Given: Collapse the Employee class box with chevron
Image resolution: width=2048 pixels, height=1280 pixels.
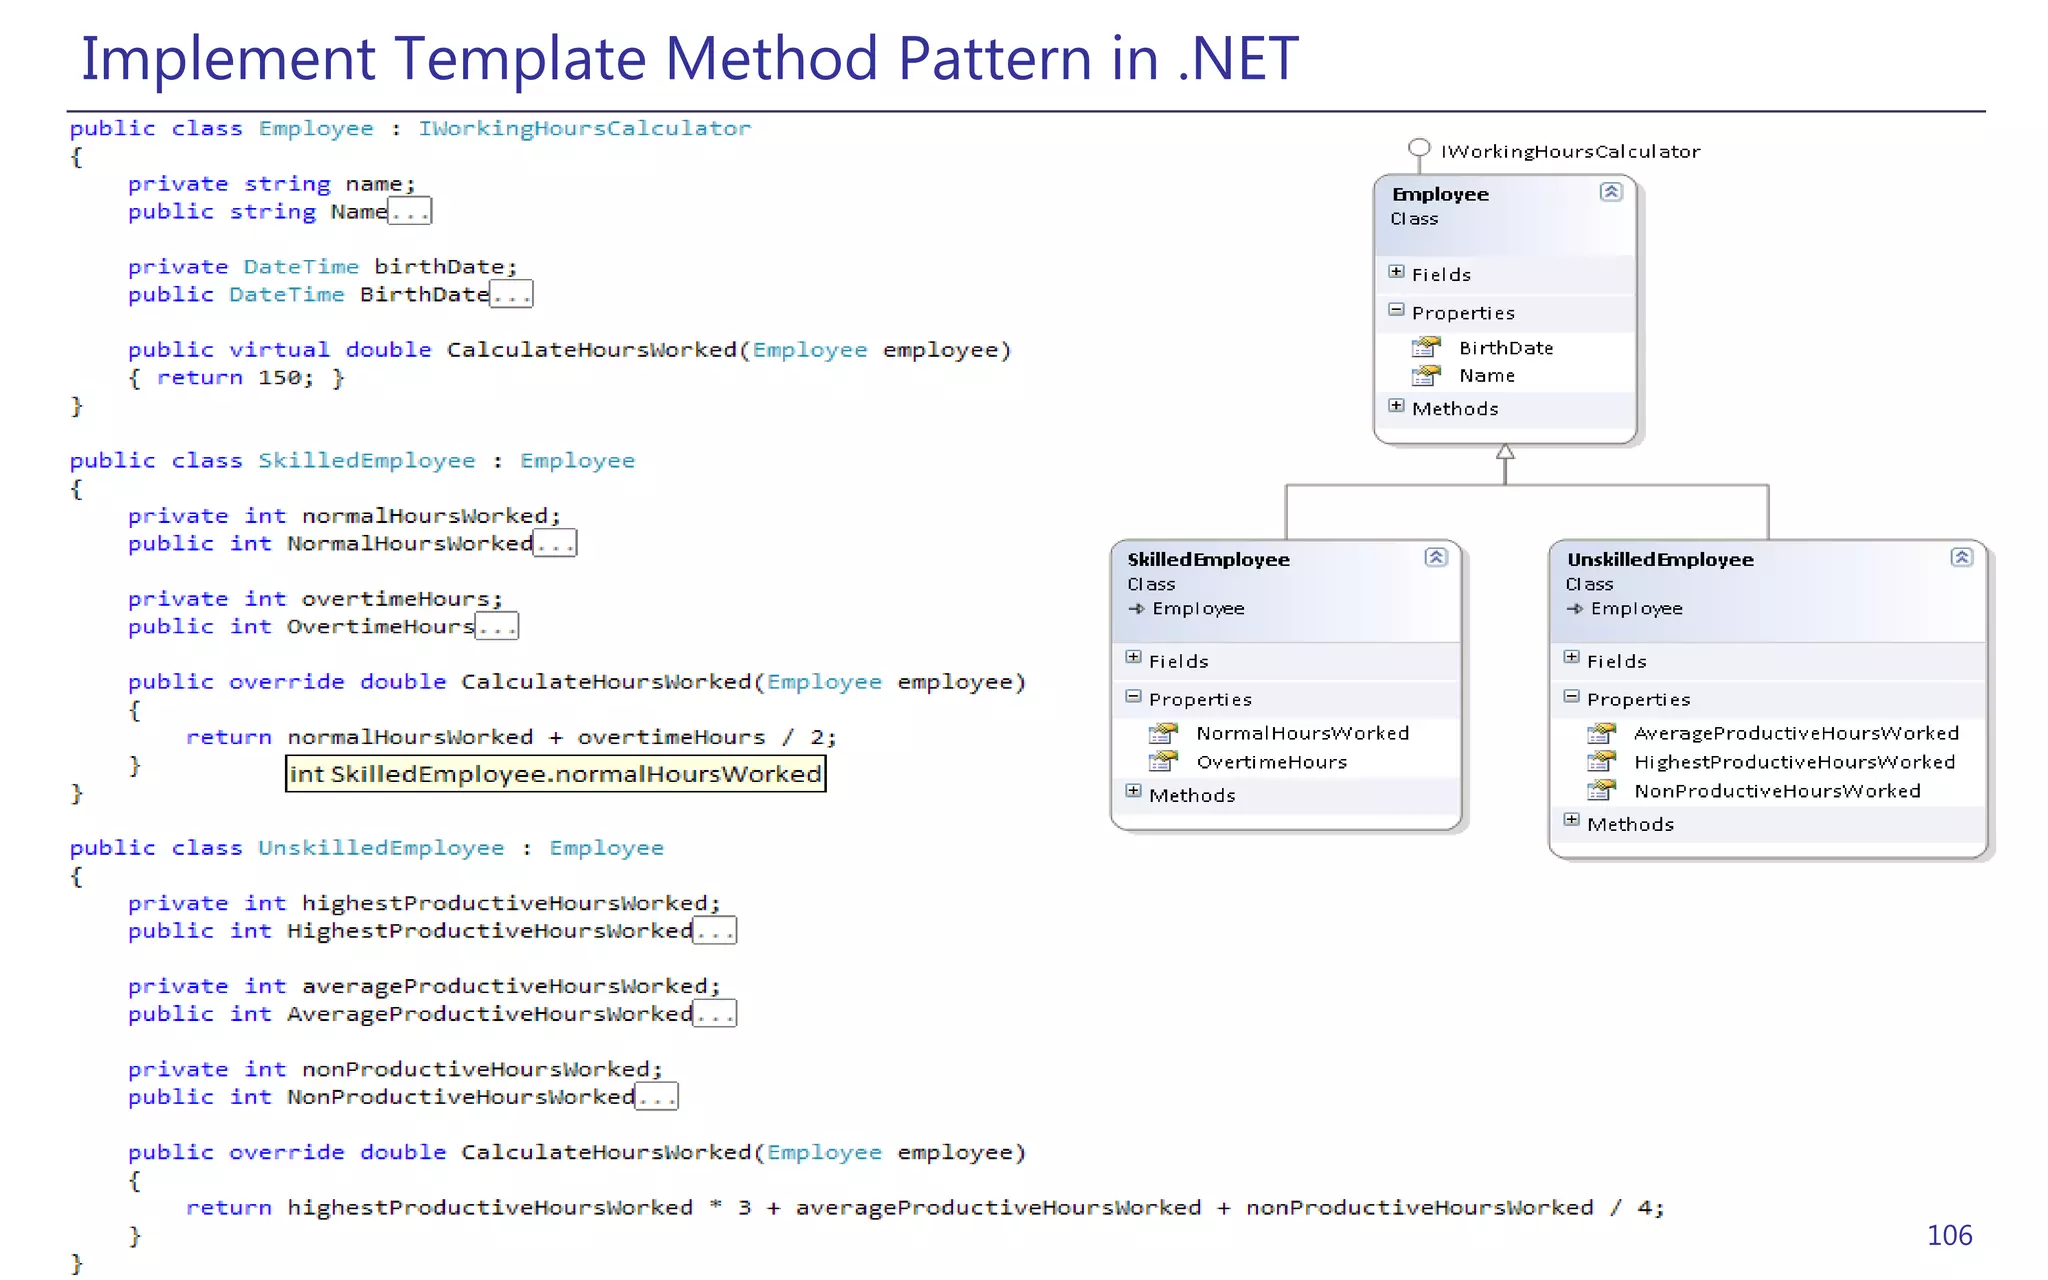Looking at the screenshot, I should pyautogui.click(x=1610, y=192).
